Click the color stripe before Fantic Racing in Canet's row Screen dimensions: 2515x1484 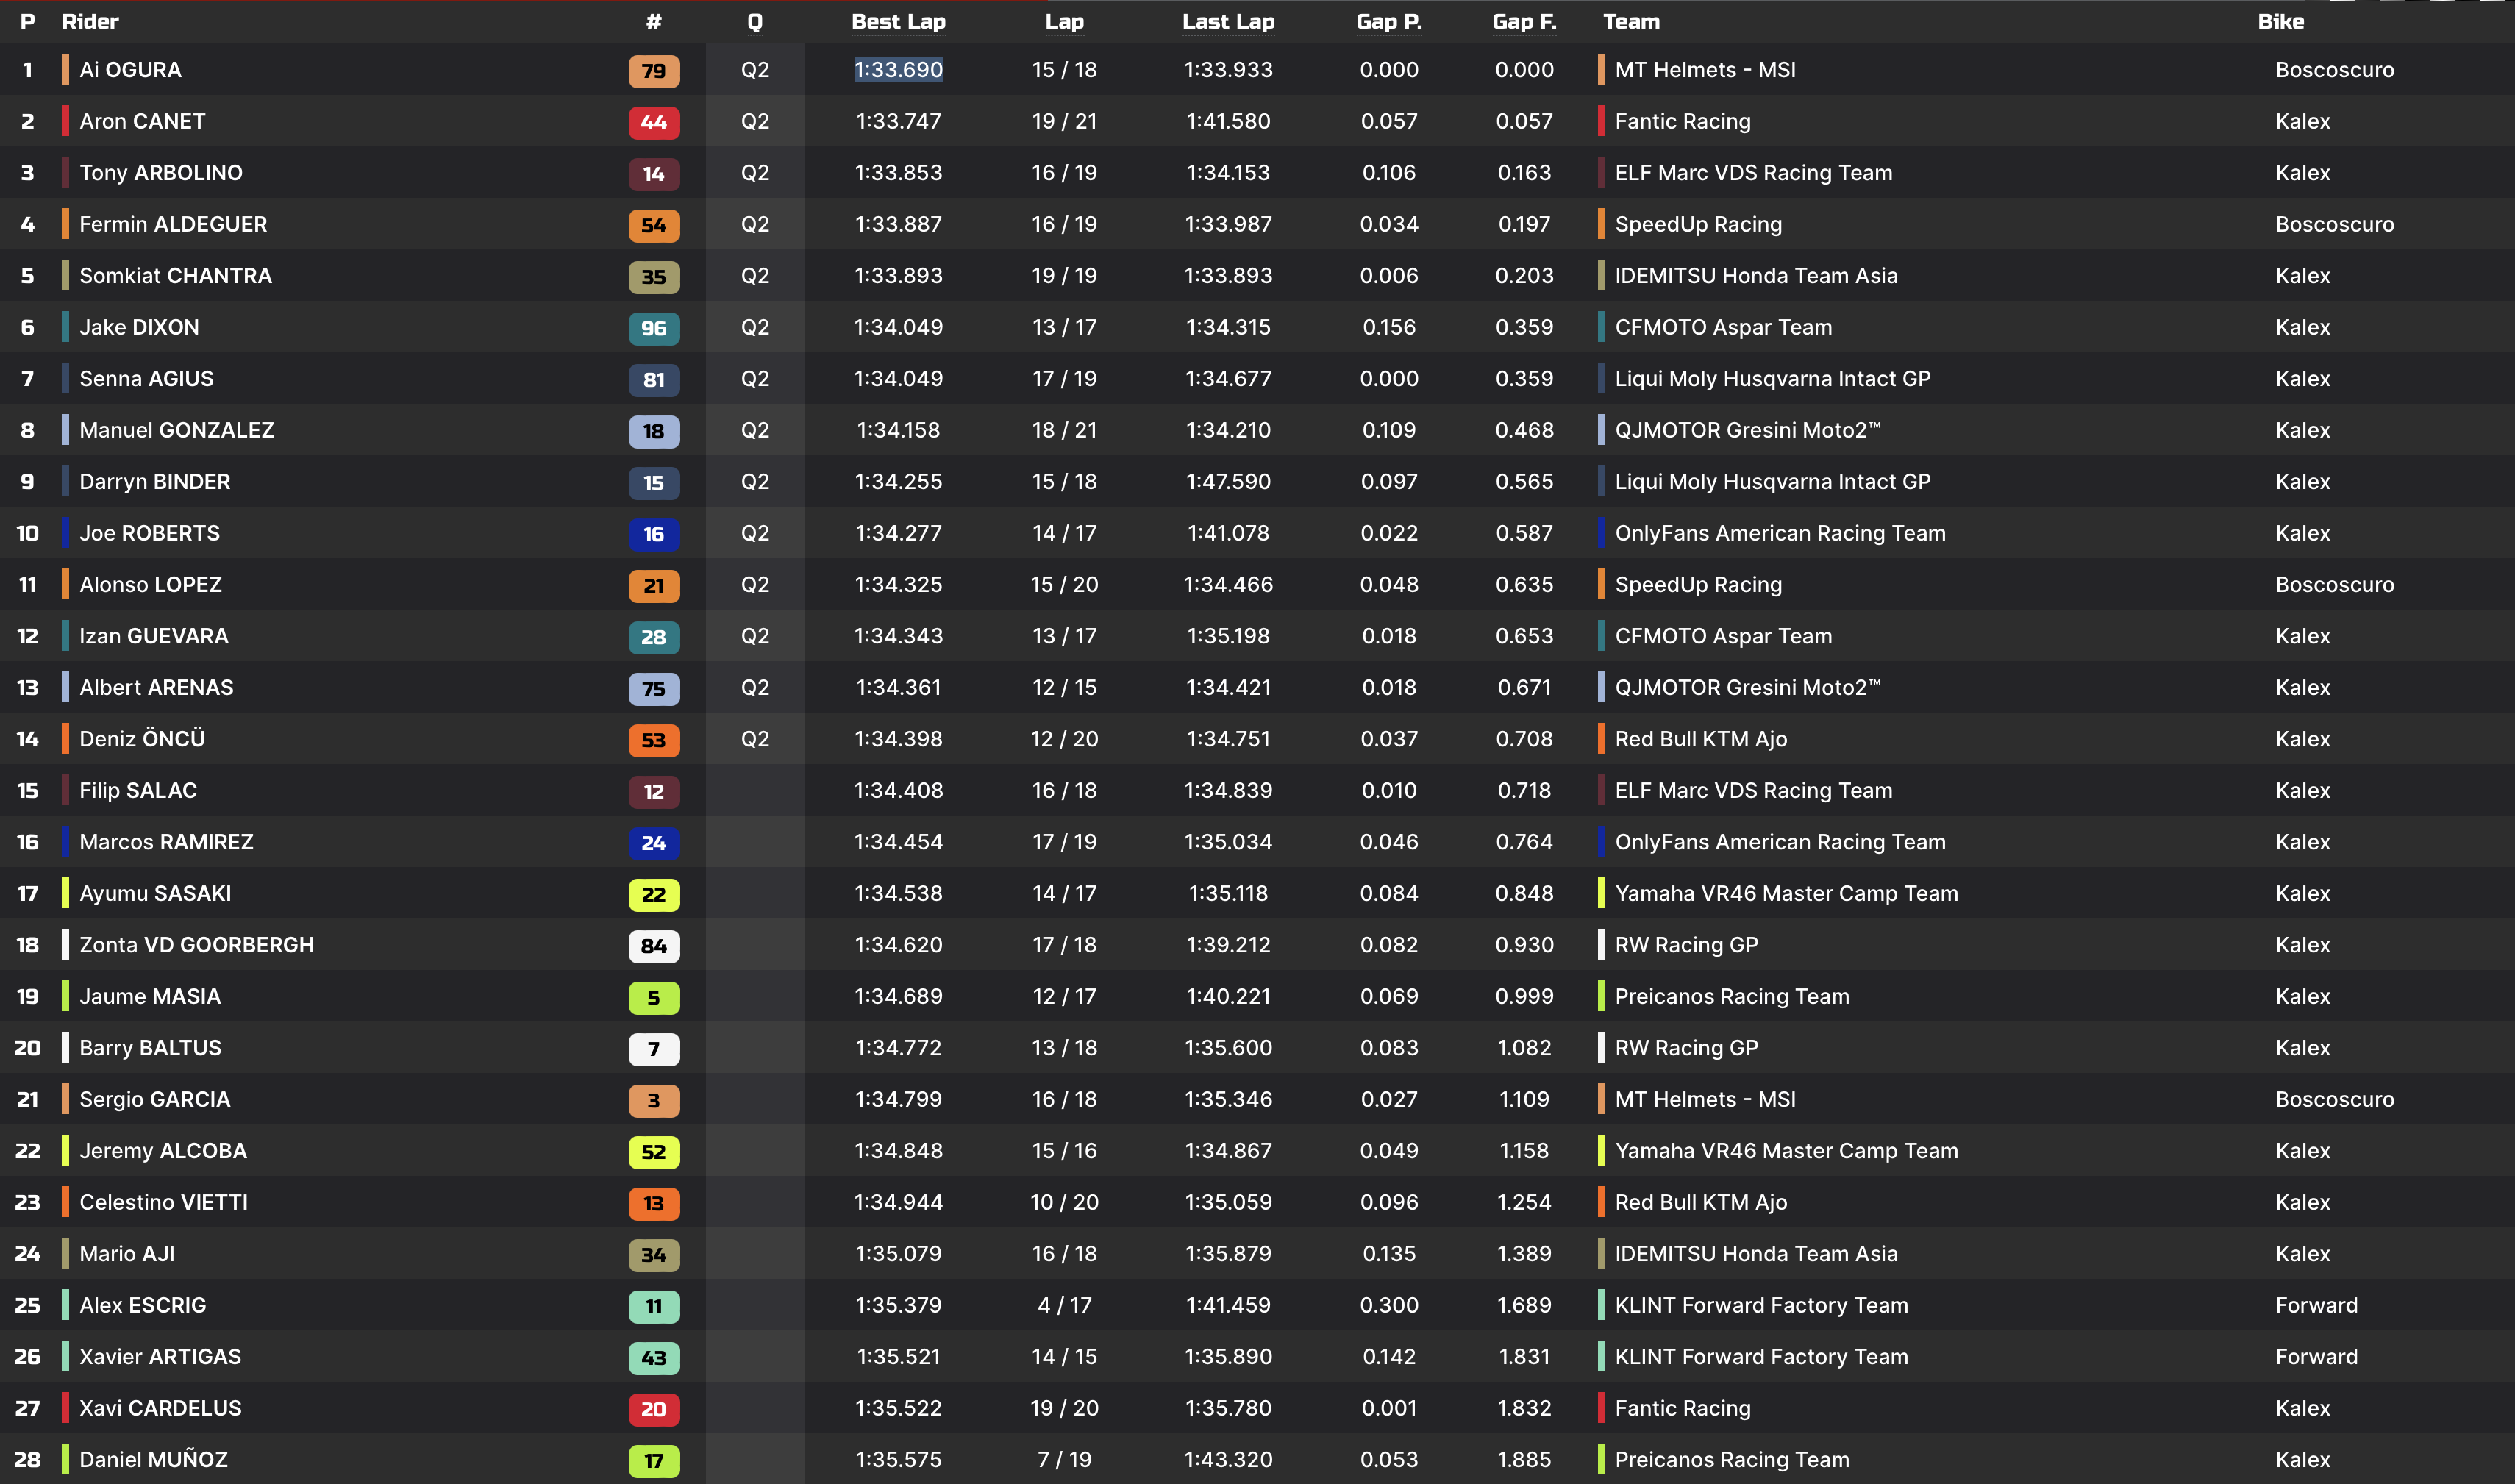point(1601,121)
